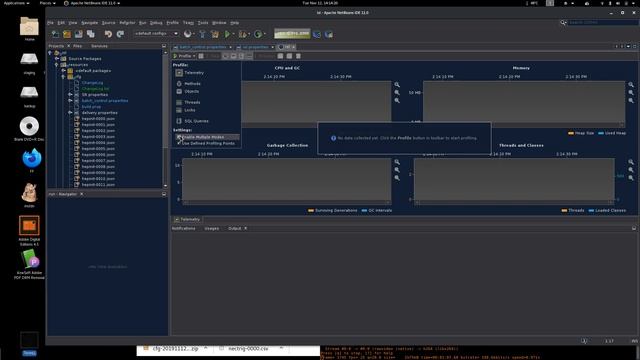This screenshot has width=640, height=360.
Task: Click the Clean and Build Project icon
Action: (x=215, y=34)
